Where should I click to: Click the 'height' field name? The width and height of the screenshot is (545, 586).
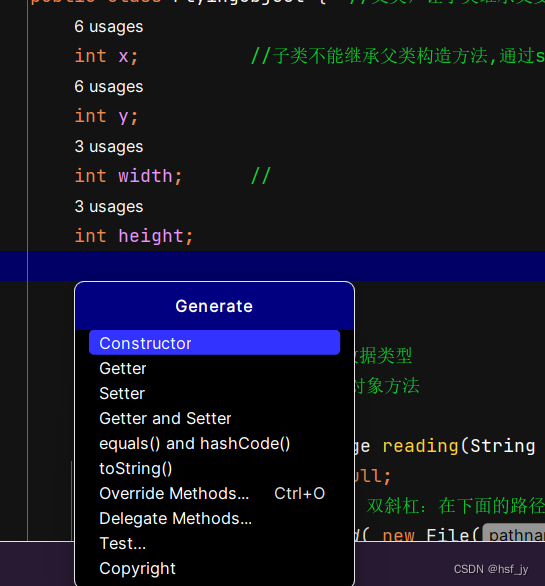point(151,236)
